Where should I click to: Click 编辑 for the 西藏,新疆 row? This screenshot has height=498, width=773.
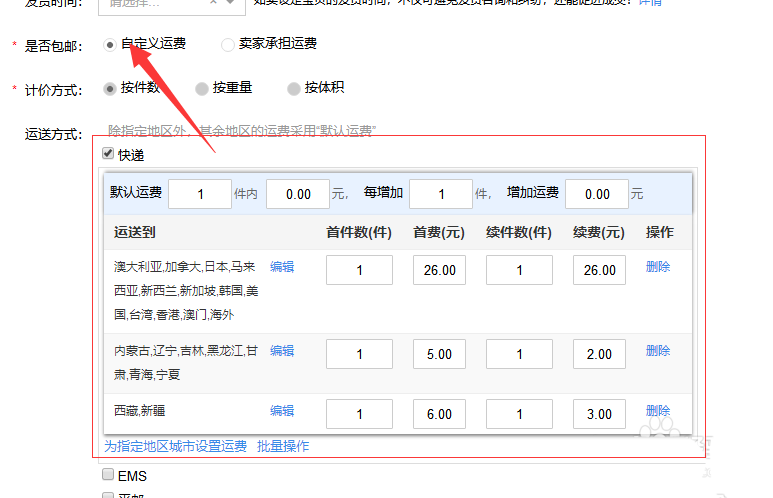coord(282,411)
